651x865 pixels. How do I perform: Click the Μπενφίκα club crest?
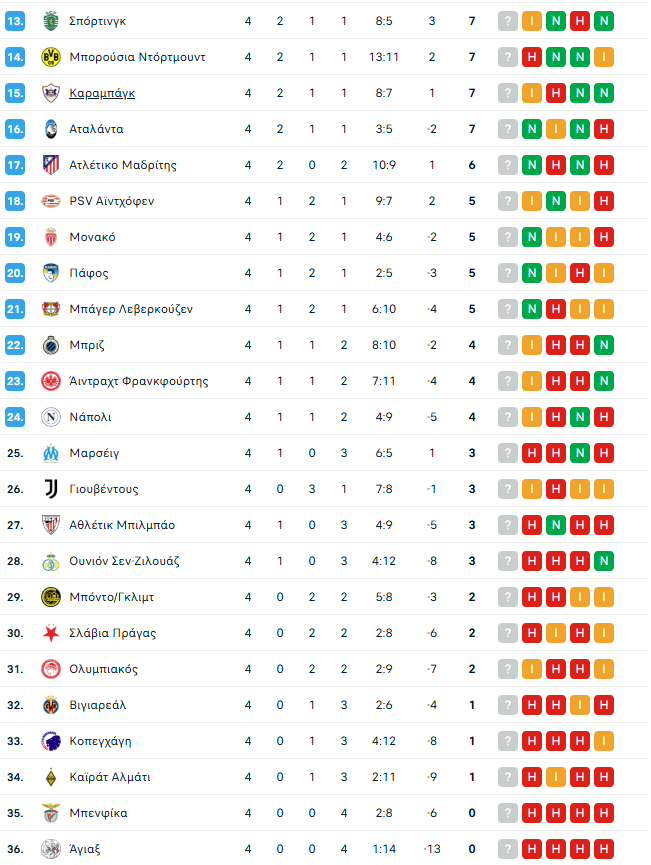(x=51, y=813)
